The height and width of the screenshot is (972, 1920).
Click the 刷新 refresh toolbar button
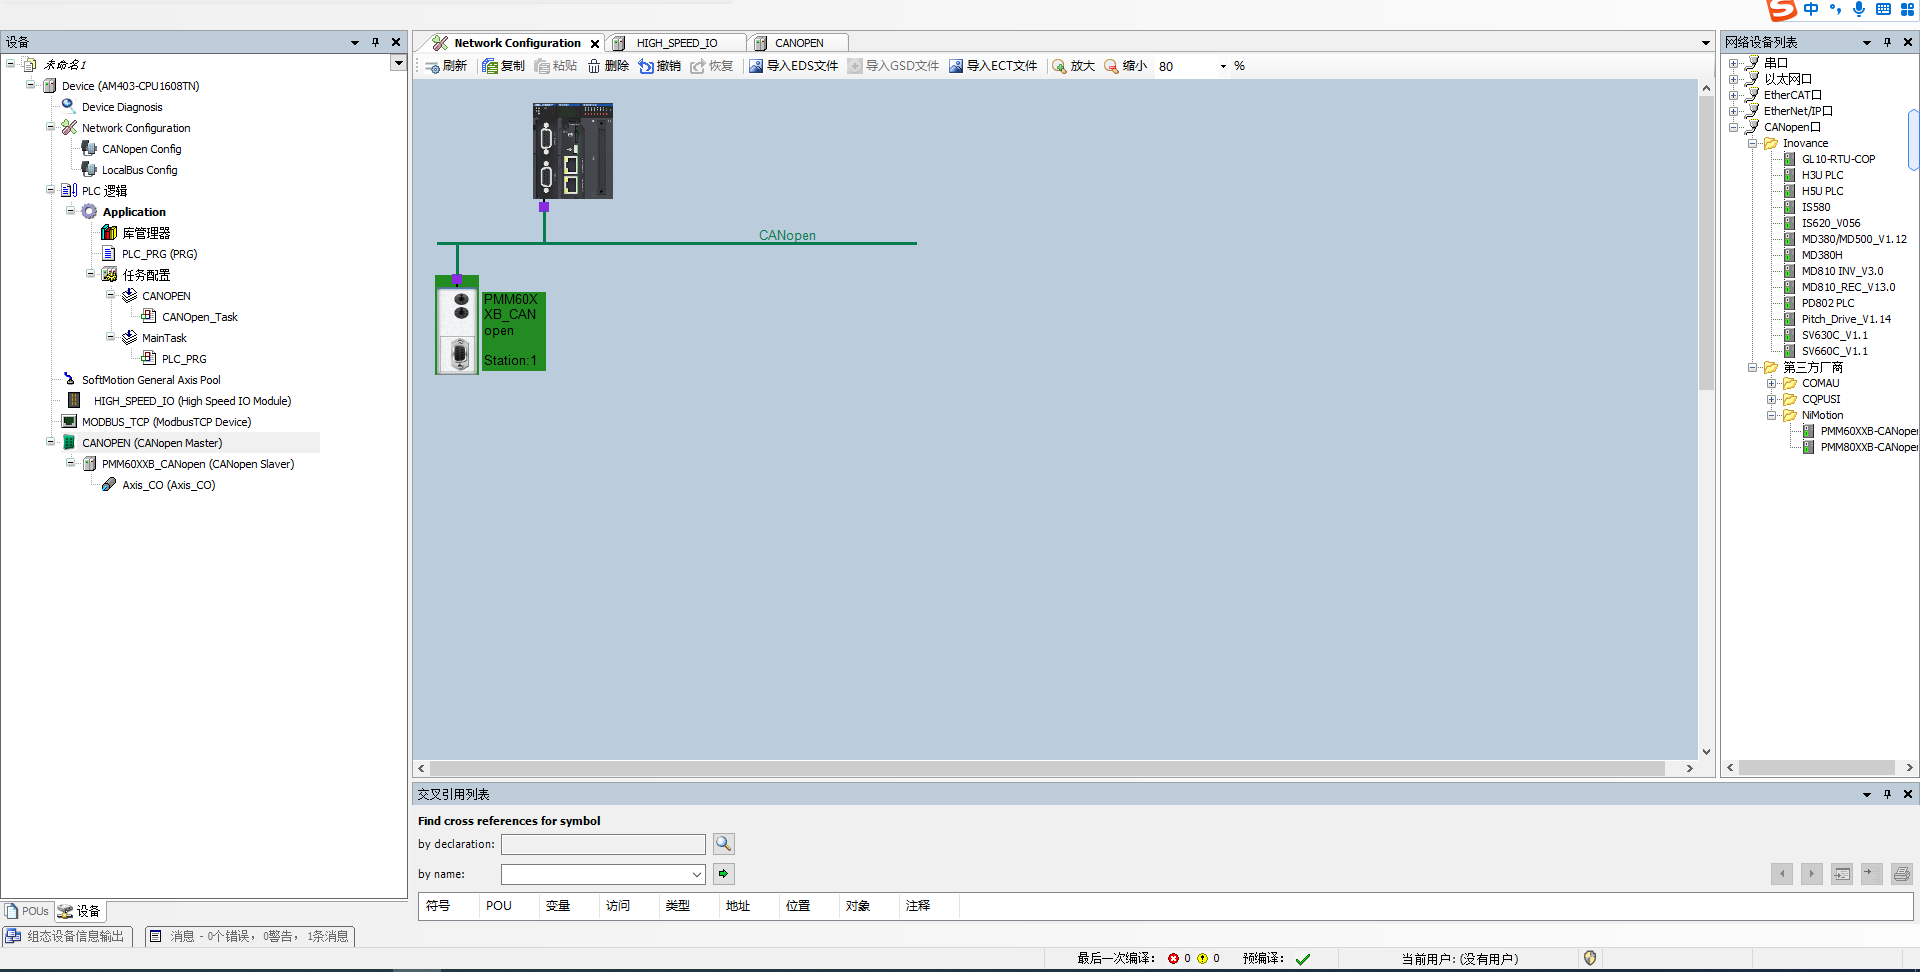pos(446,66)
